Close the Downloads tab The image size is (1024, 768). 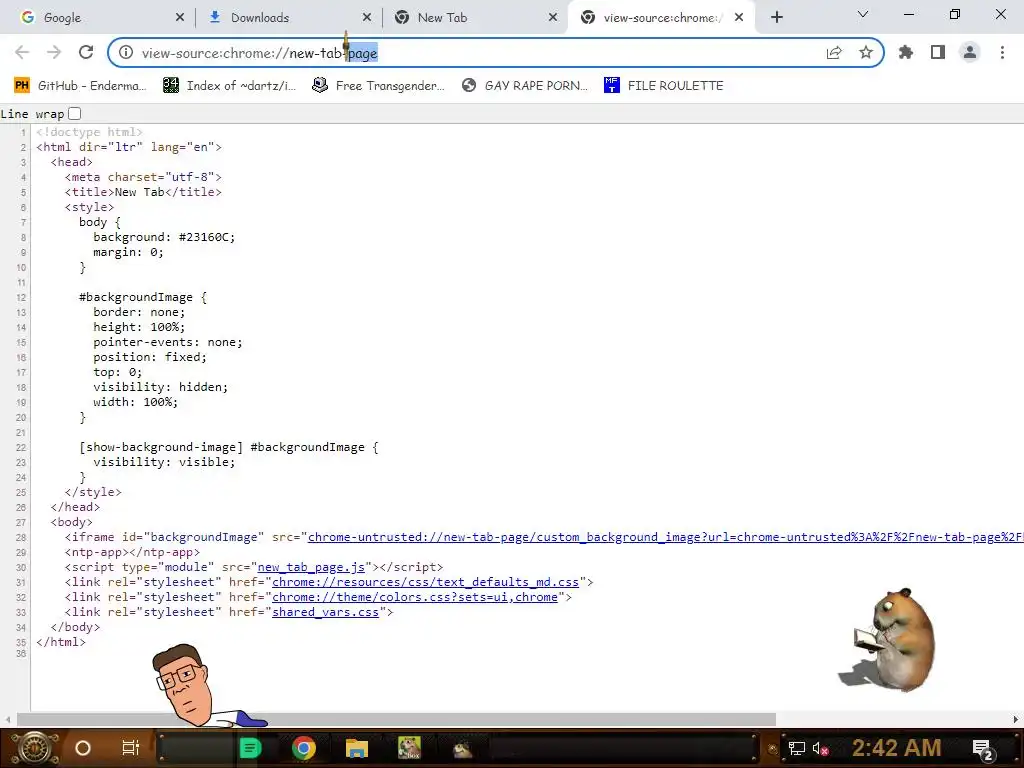tap(367, 18)
